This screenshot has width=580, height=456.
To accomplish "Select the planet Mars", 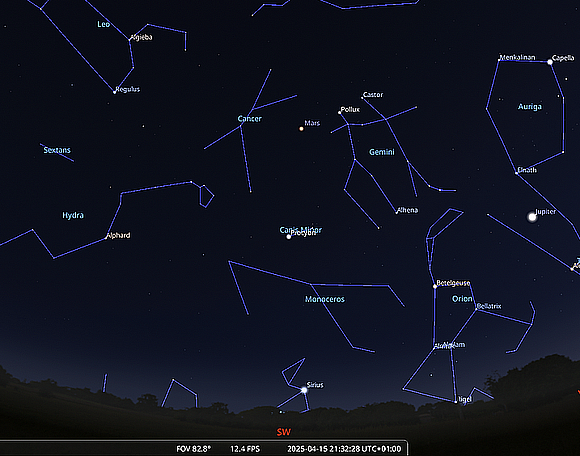I will (x=301, y=129).
